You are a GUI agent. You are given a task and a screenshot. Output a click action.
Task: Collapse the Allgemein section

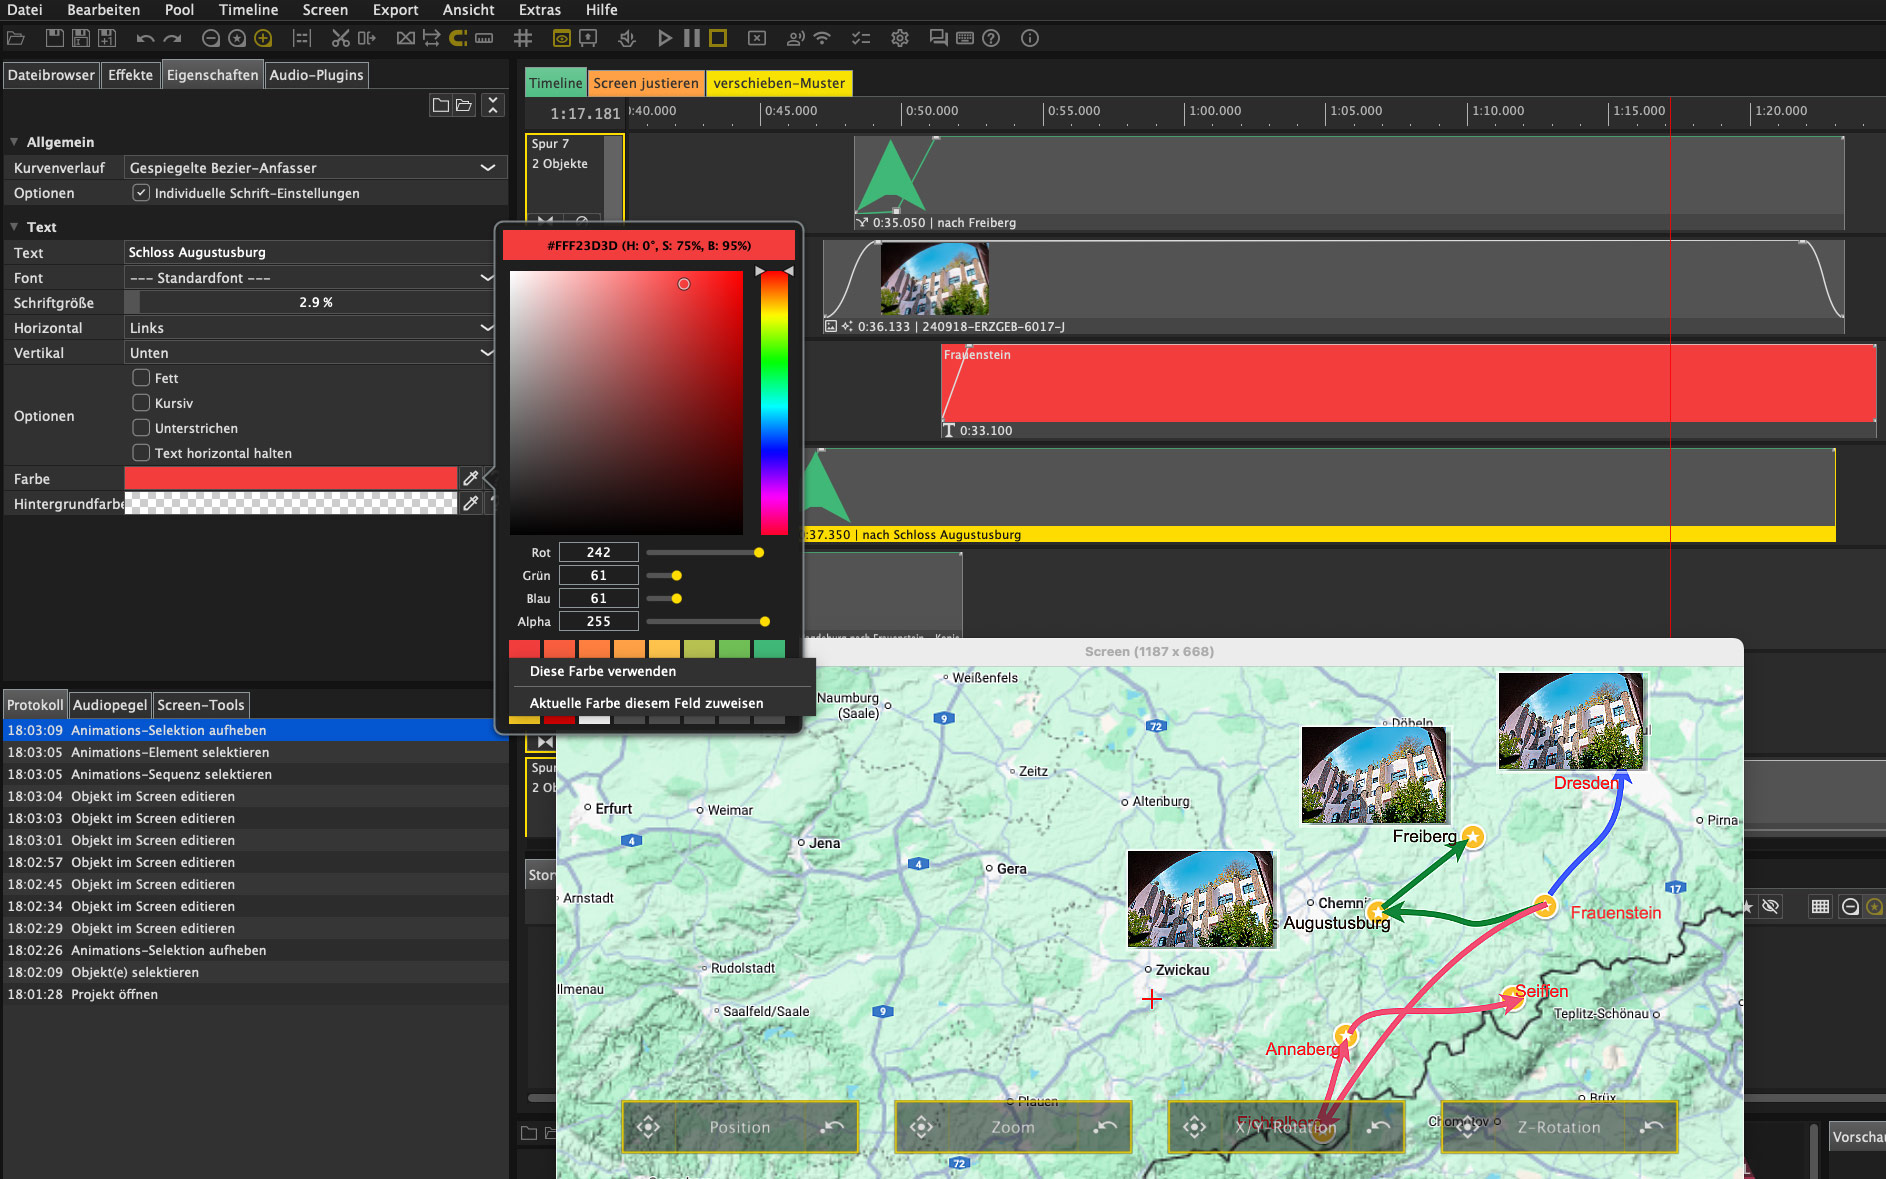click(x=14, y=142)
